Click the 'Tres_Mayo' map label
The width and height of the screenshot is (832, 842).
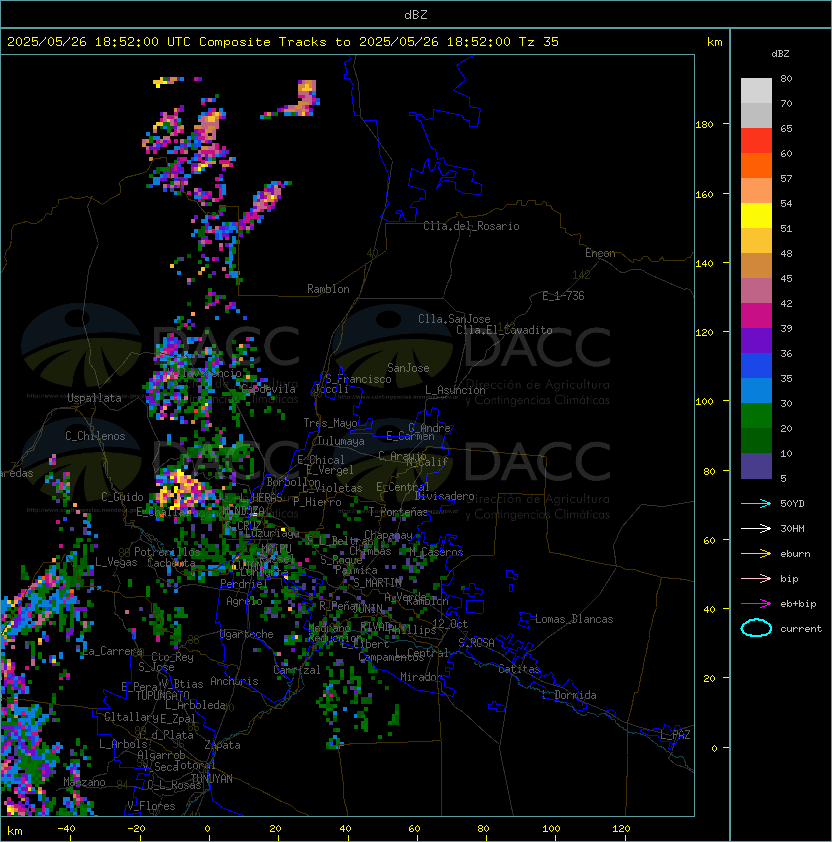[330, 423]
